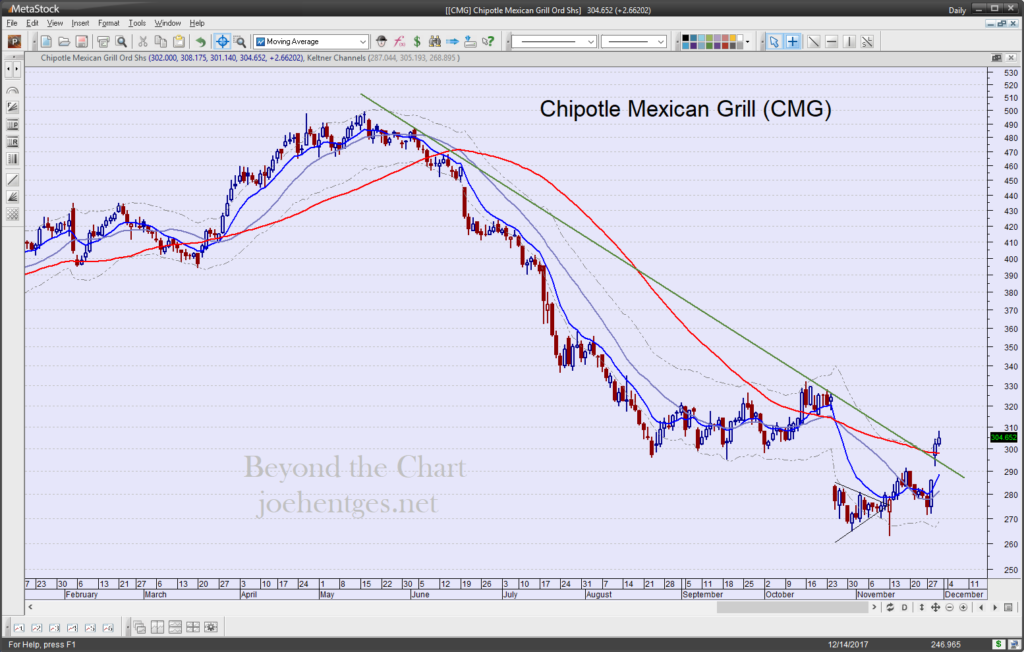The width and height of the screenshot is (1024, 652).
Task: Open the View menu
Action: pyautogui.click(x=55, y=23)
